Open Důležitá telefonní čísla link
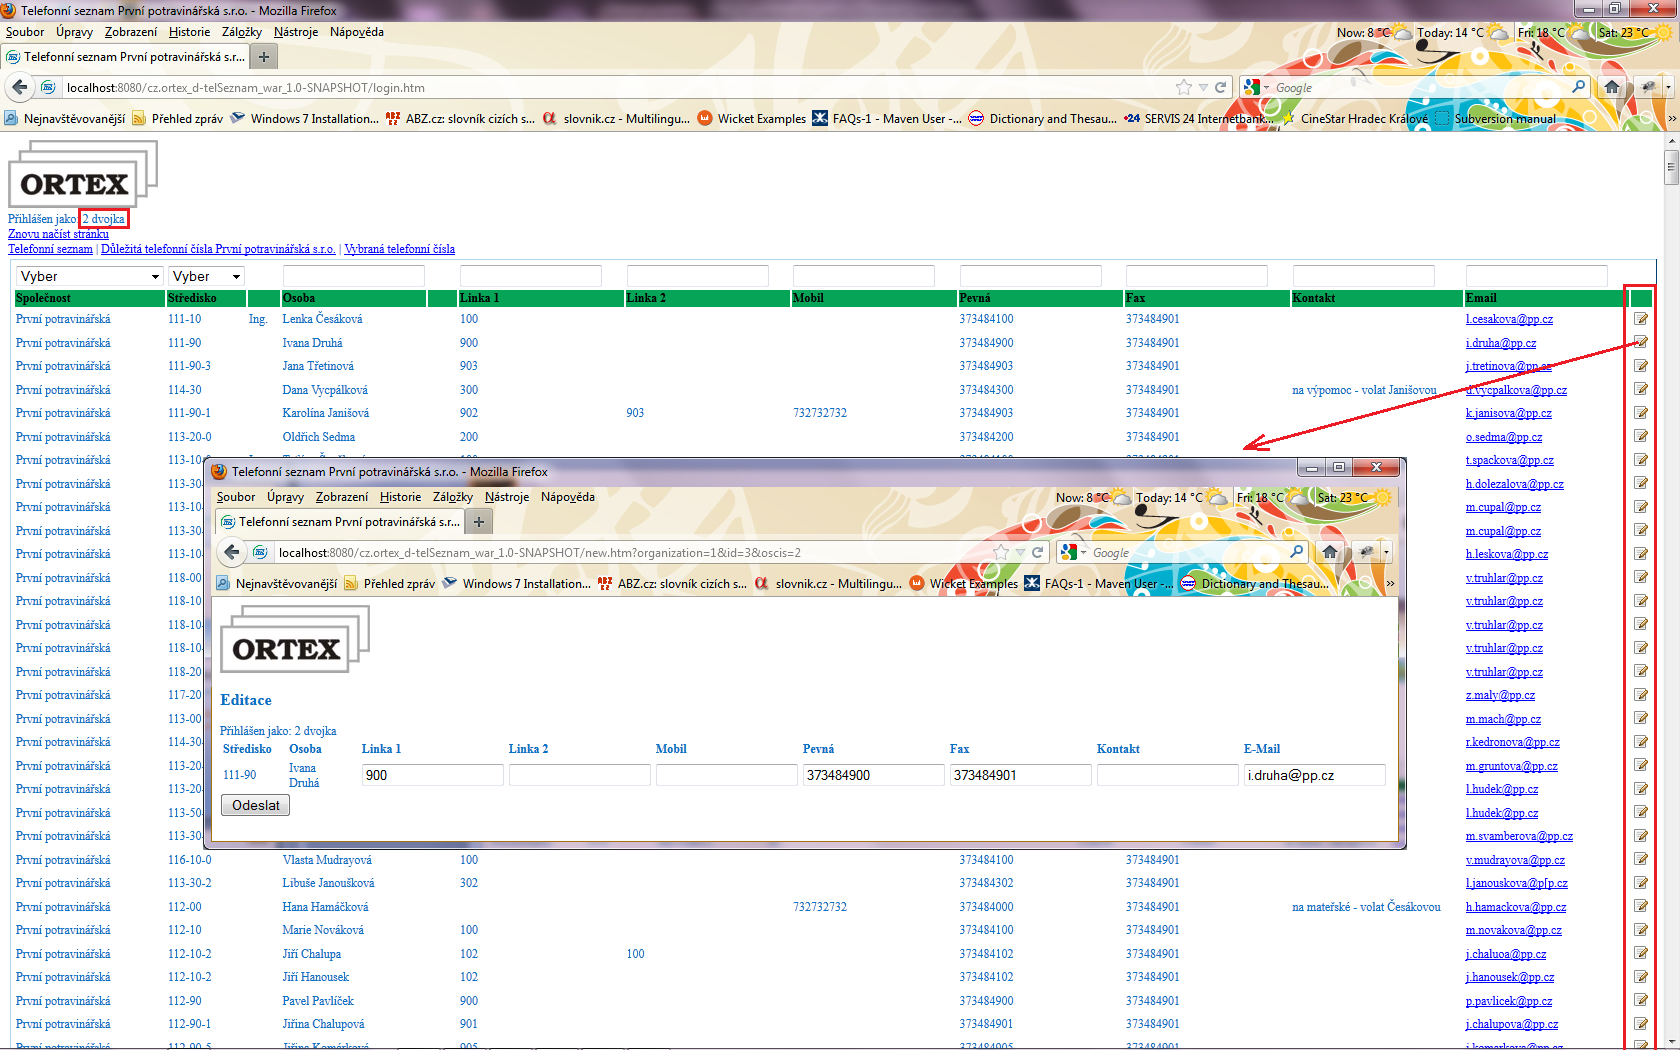Screen dimensions: 1680x1050 pos(218,249)
